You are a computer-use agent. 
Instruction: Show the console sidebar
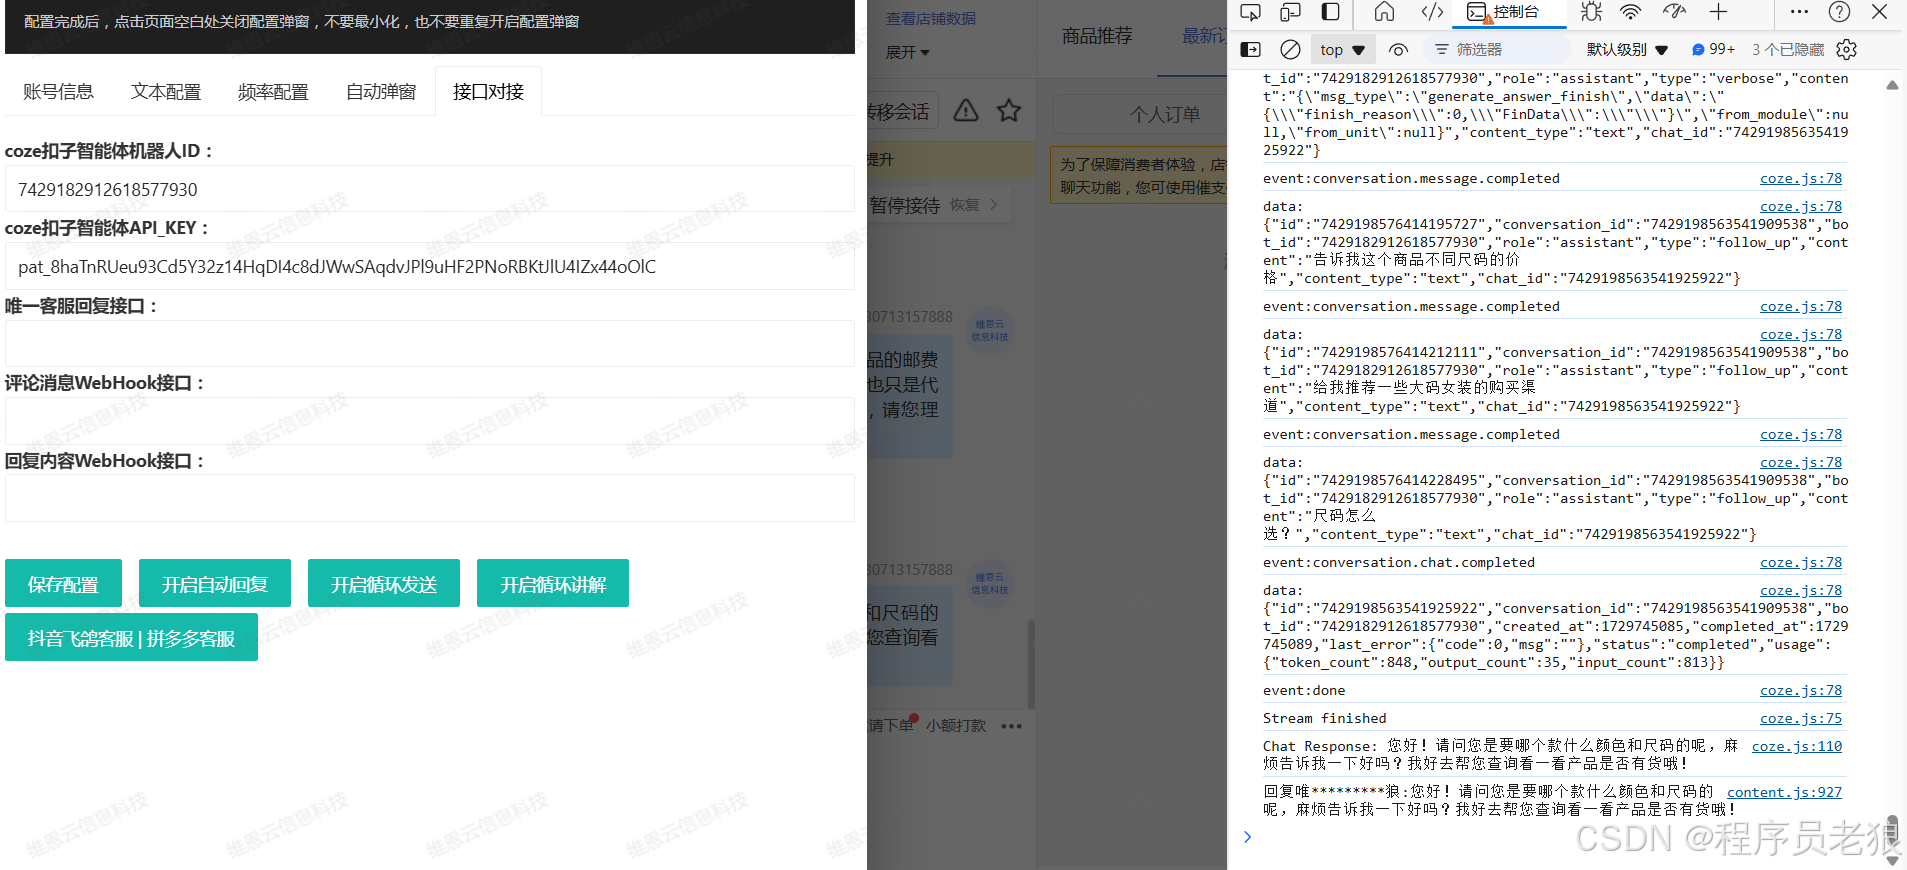coord(1250,49)
